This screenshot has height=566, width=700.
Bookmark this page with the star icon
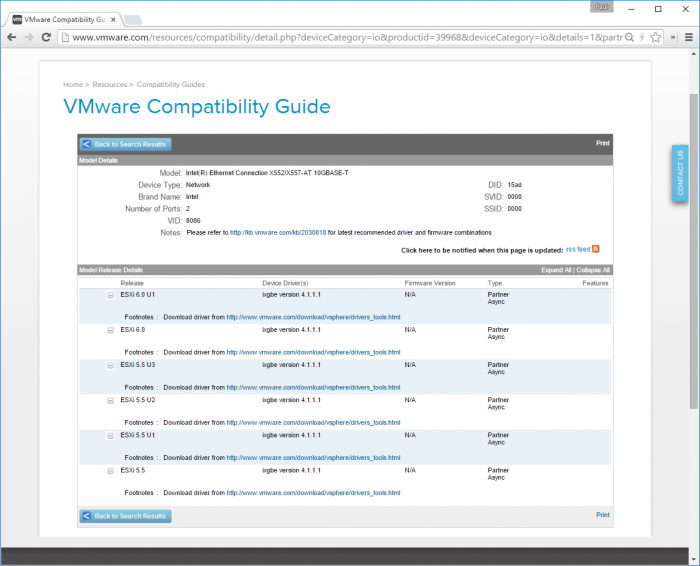pos(655,37)
